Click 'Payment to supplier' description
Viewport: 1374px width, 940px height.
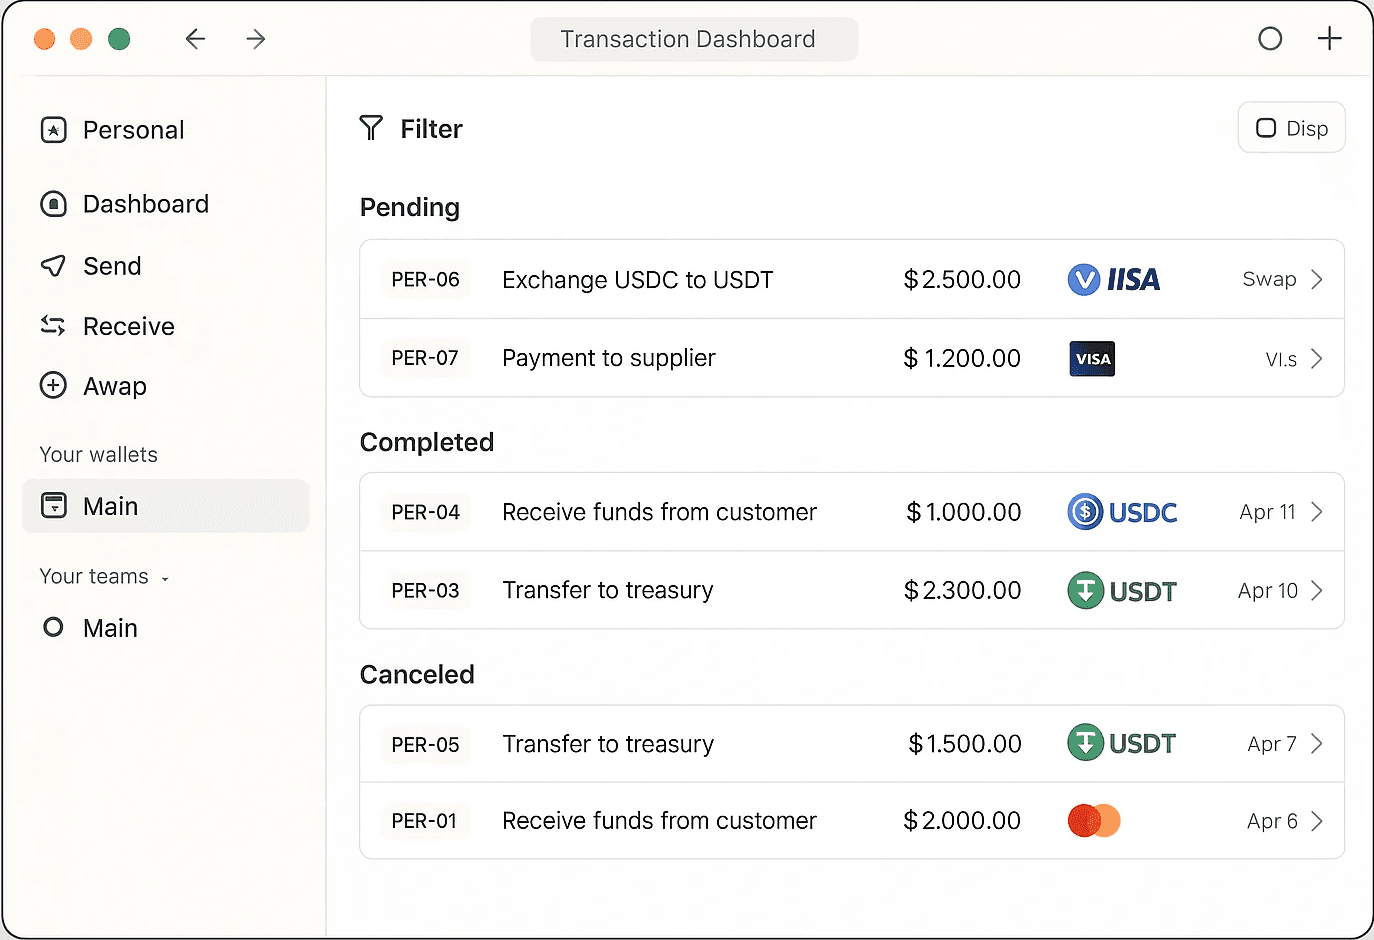(x=609, y=358)
